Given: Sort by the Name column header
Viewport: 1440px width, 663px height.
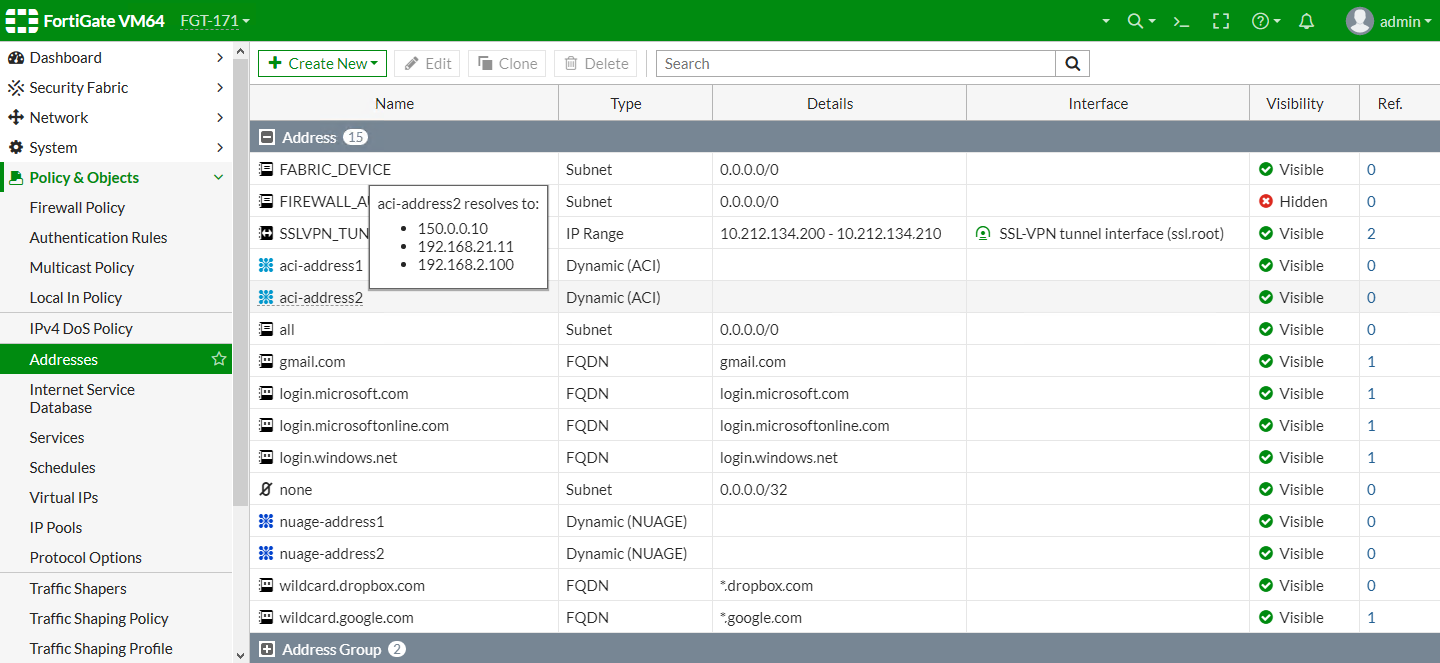Looking at the screenshot, I should coord(394,103).
